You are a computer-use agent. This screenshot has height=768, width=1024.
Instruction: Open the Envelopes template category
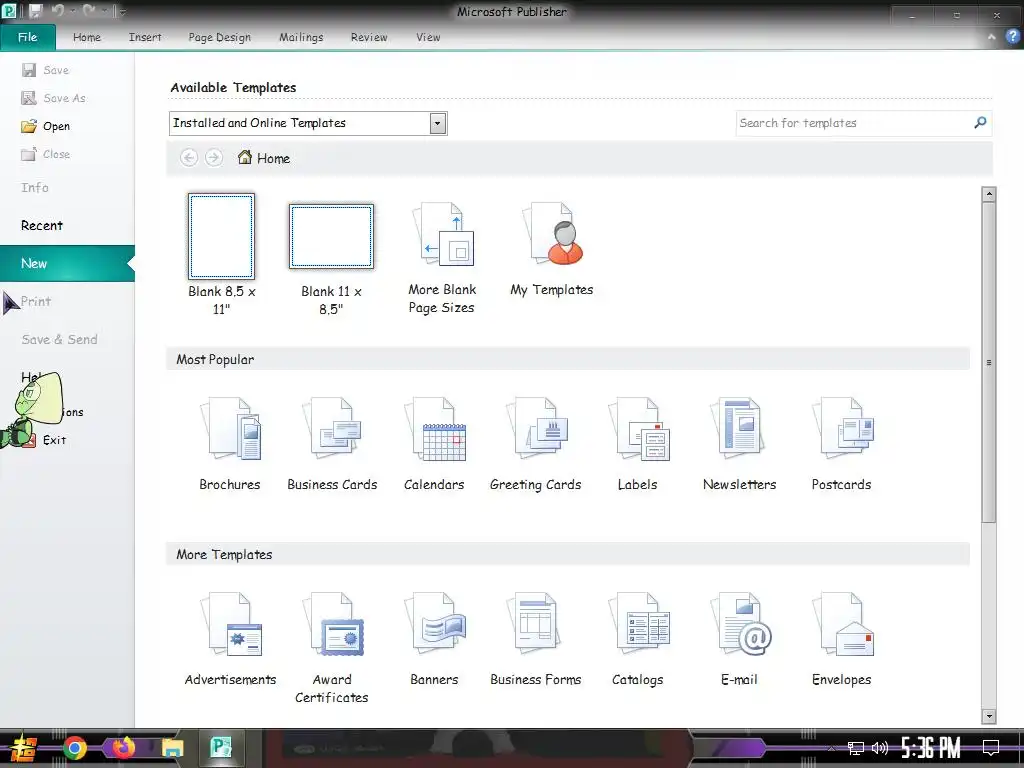tap(842, 639)
